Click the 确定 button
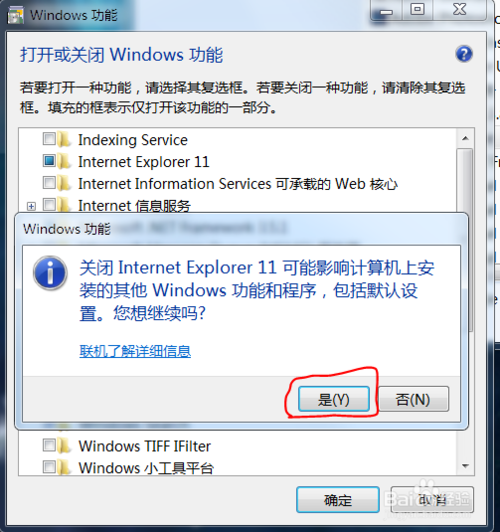Viewport: 500px width, 532px height. pos(338,500)
